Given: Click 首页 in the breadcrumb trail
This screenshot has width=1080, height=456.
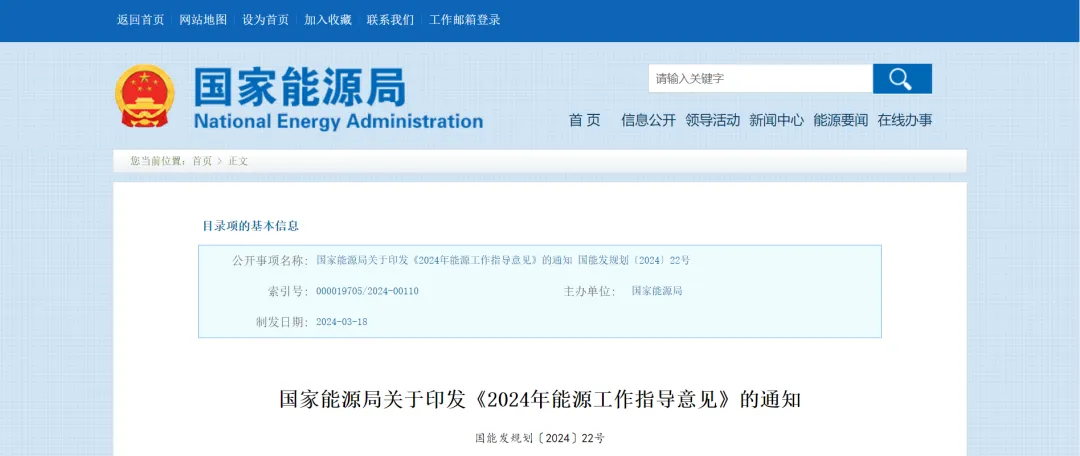Looking at the screenshot, I should 202,161.
